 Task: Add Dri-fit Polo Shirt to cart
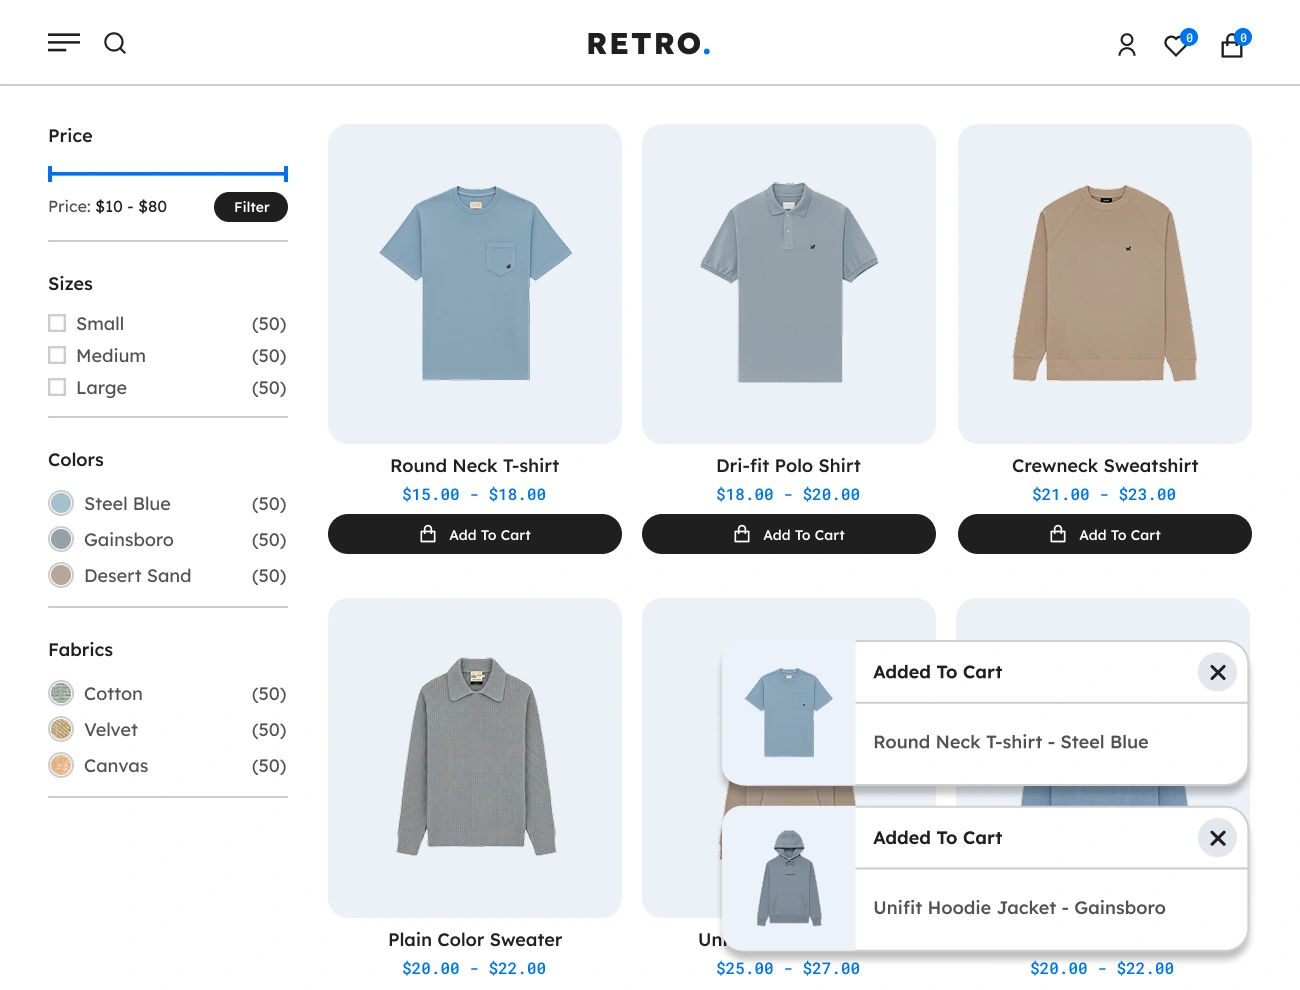(x=789, y=534)
